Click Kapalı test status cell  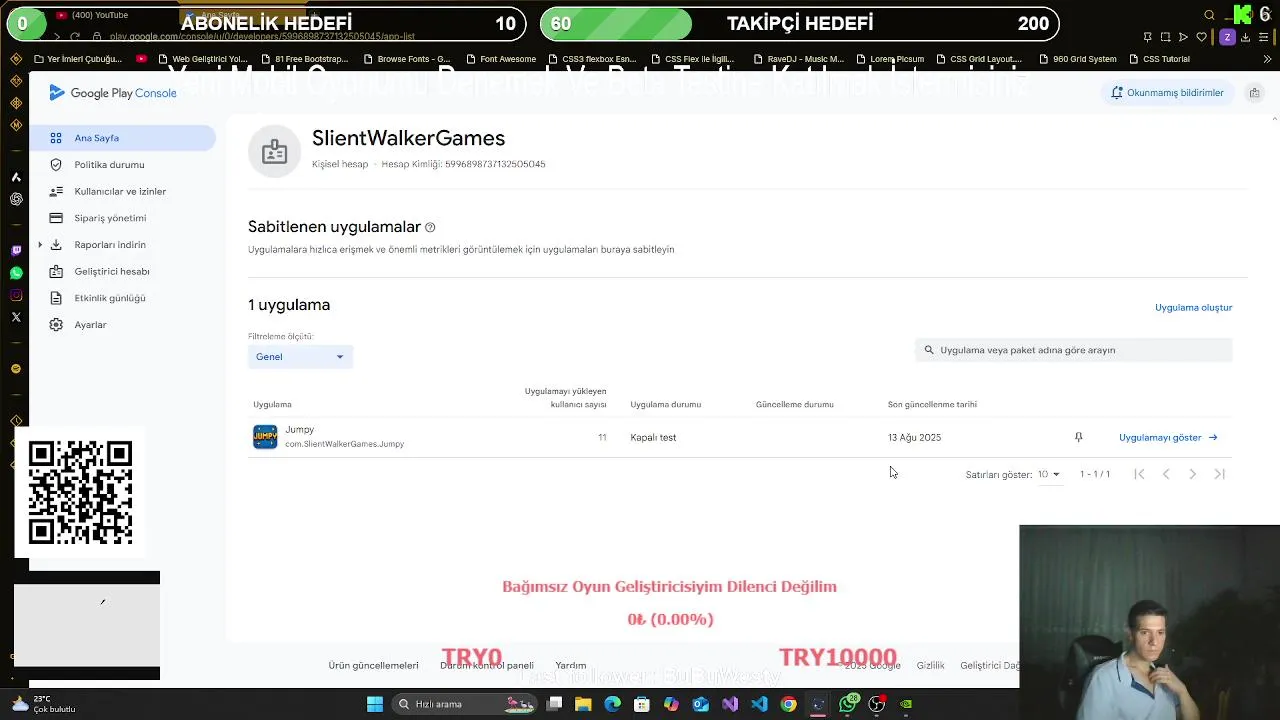pyautogui.click(x=653, y=437)
